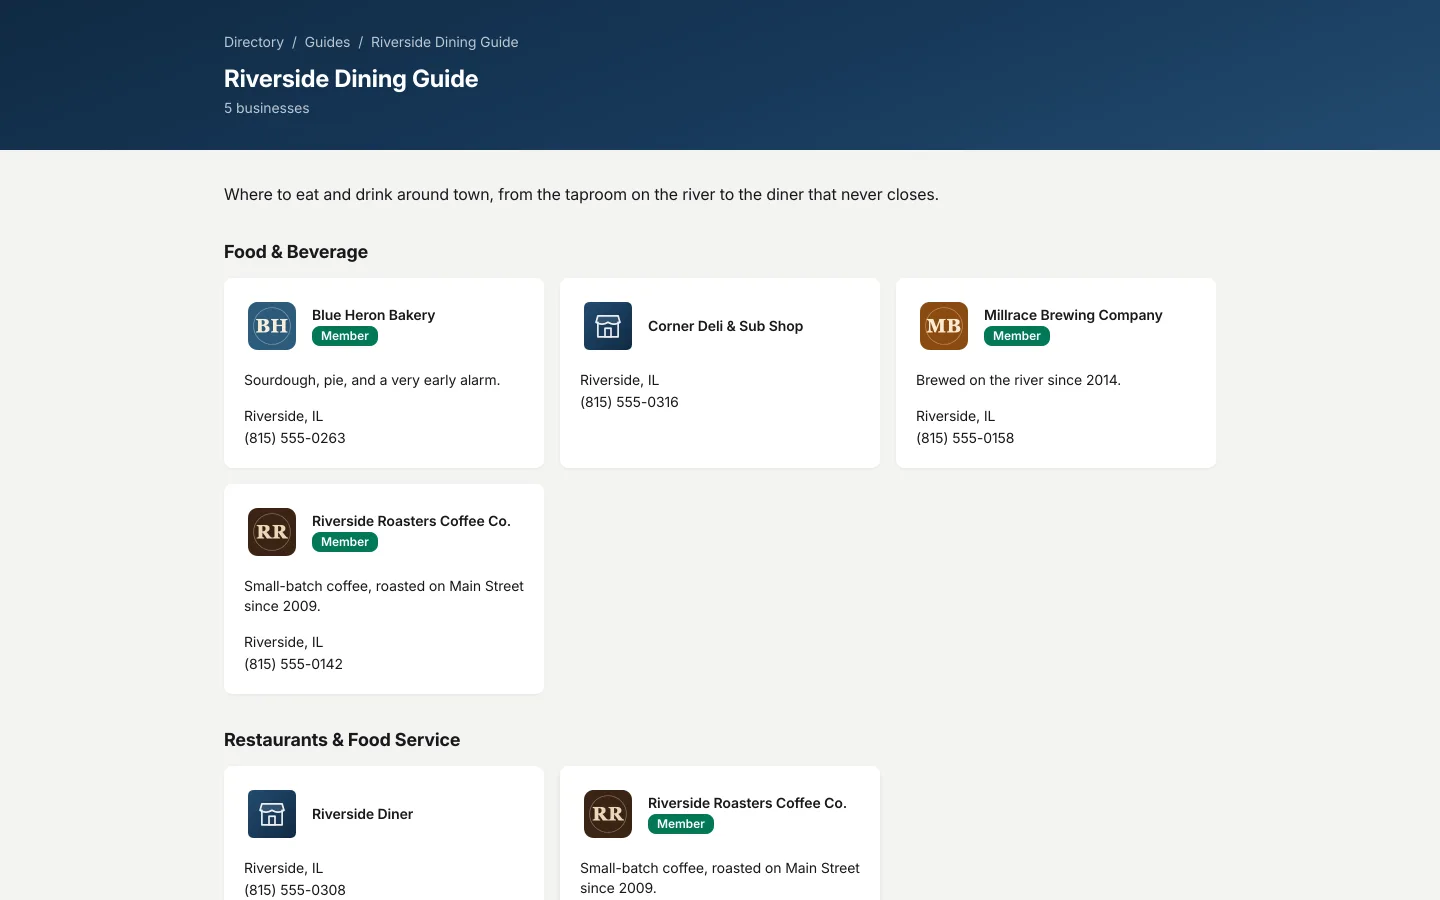Image resolution: width=1440 pixels, height=900 pixels.
Task: Click Member badge under Food & Beverage Riverside Roasters
Action: tap(345, 542)
